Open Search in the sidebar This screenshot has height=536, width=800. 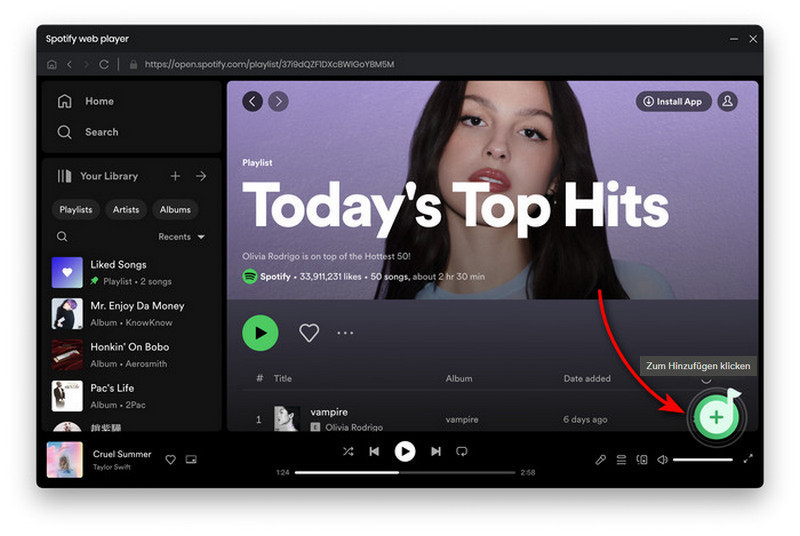click(88, 132)
